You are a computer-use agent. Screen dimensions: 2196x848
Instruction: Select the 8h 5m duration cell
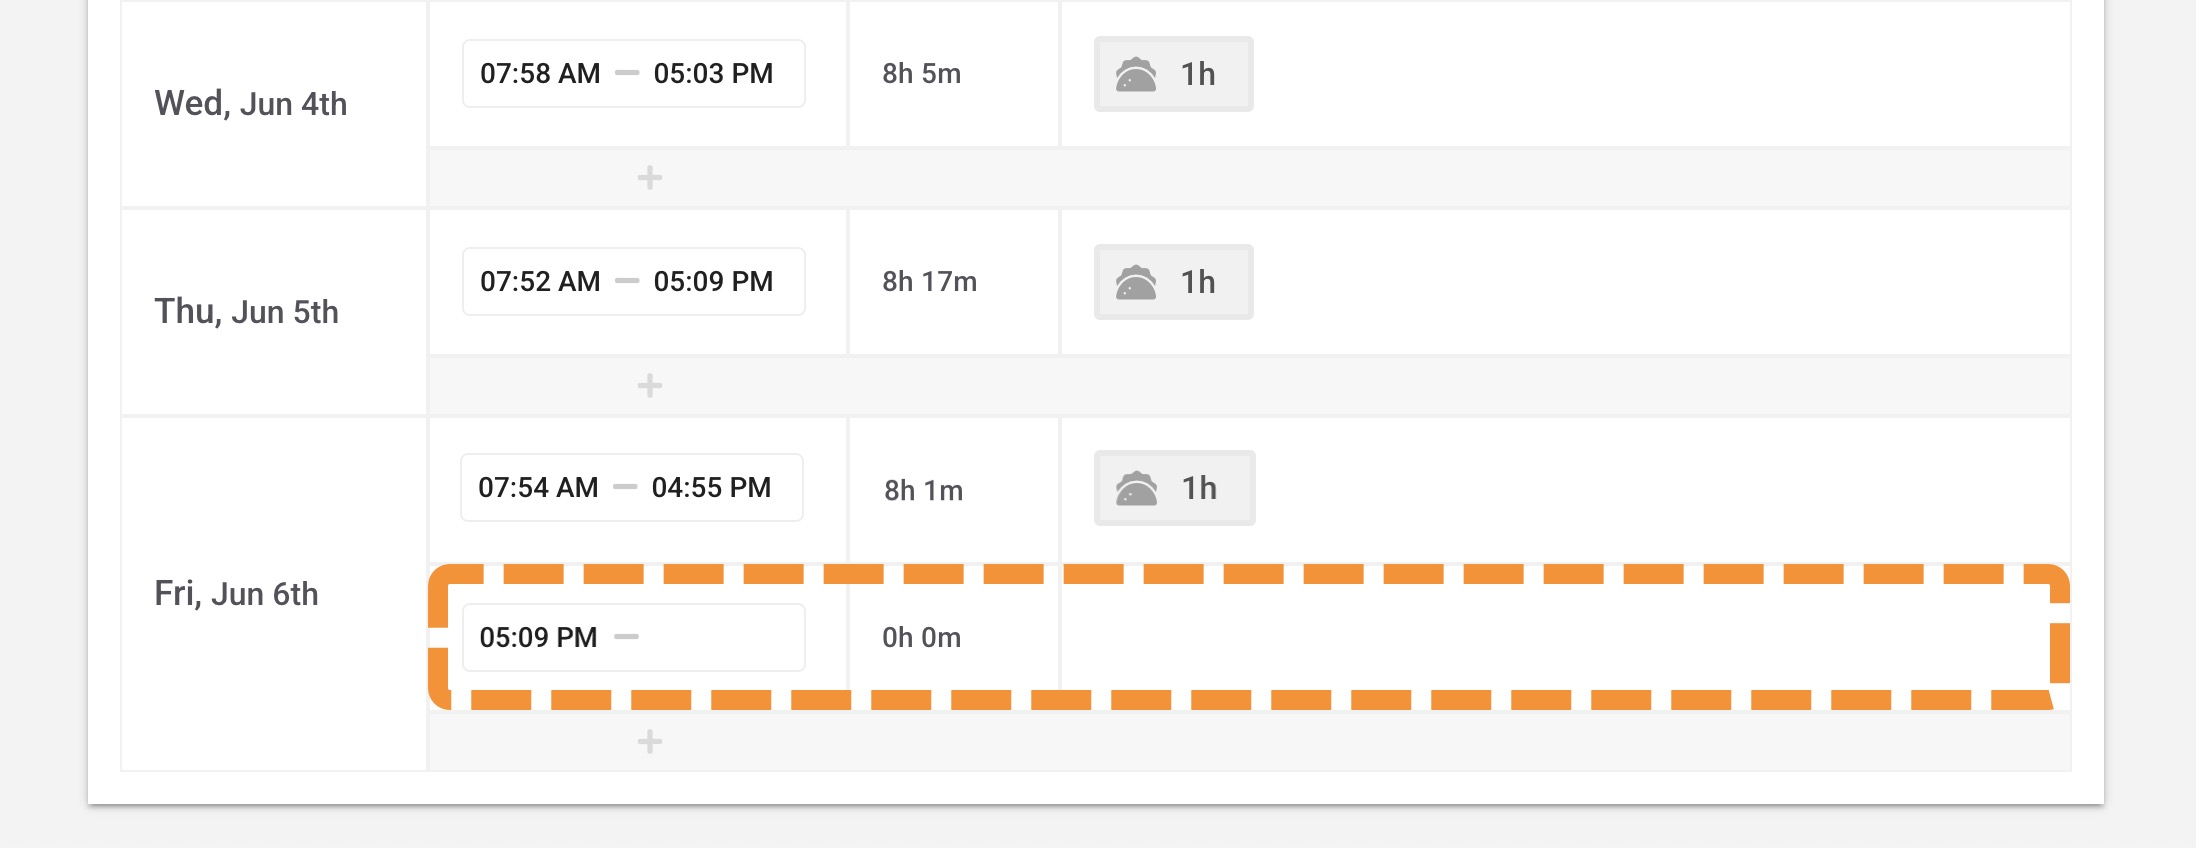(921, 74)
